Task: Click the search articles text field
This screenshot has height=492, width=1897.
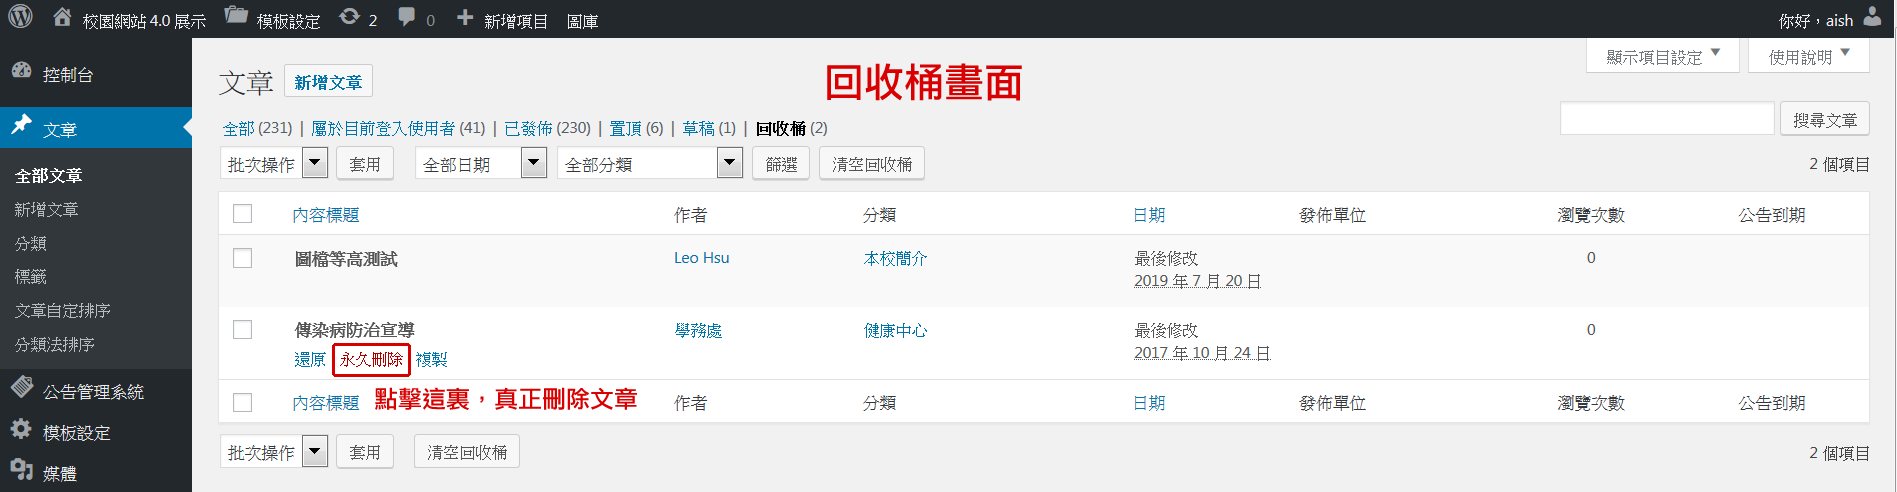Action: tap(1666, 119)
